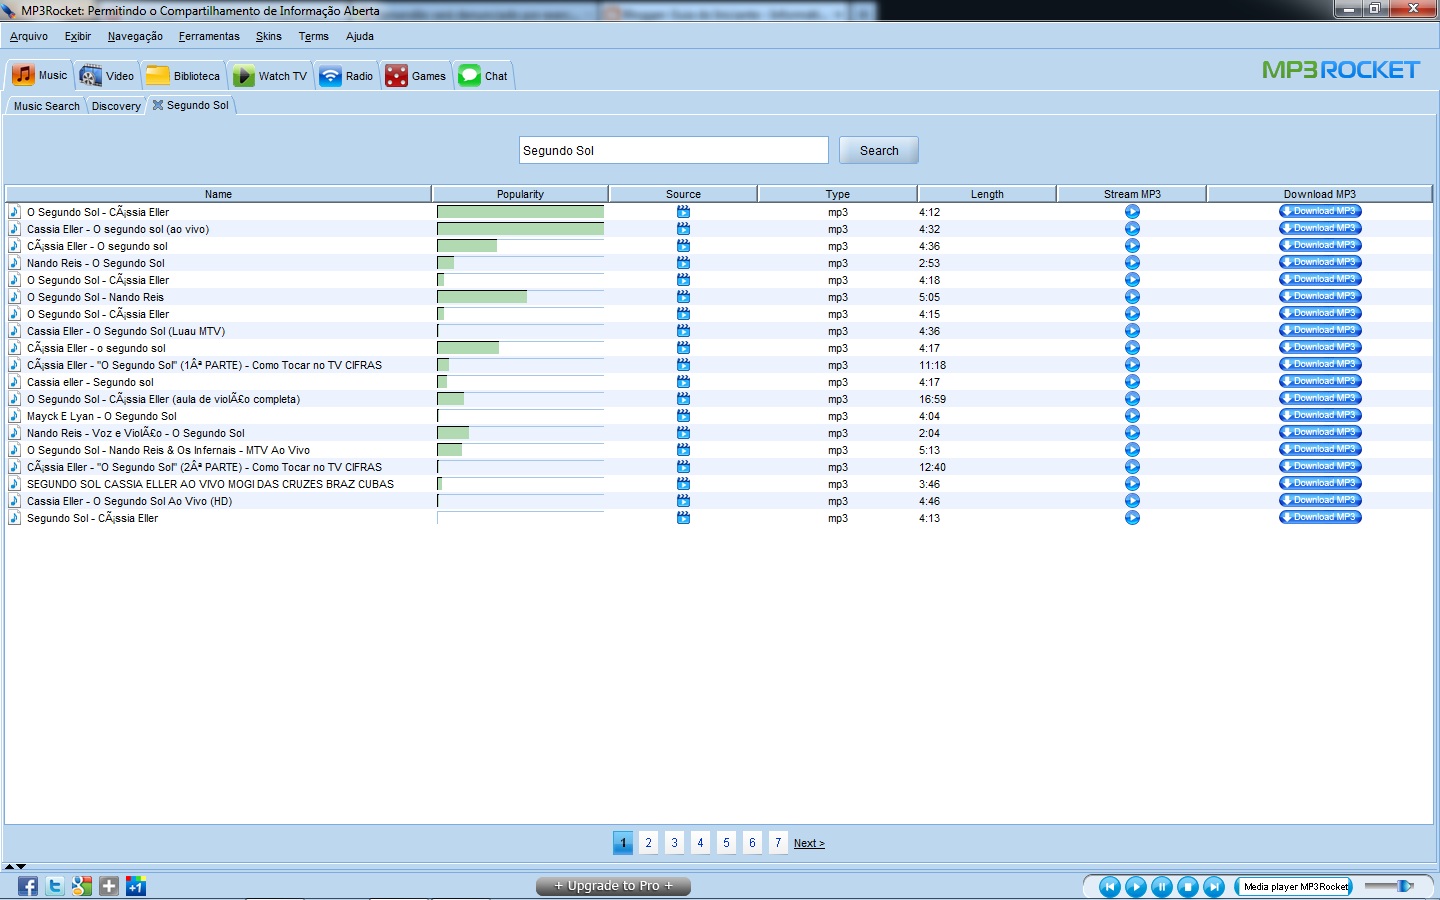Viewport: 1440px width, 900px height.
Task: Download MP3 for MTV Ao Vivo 5:13 track
Action: point(1320,449)
